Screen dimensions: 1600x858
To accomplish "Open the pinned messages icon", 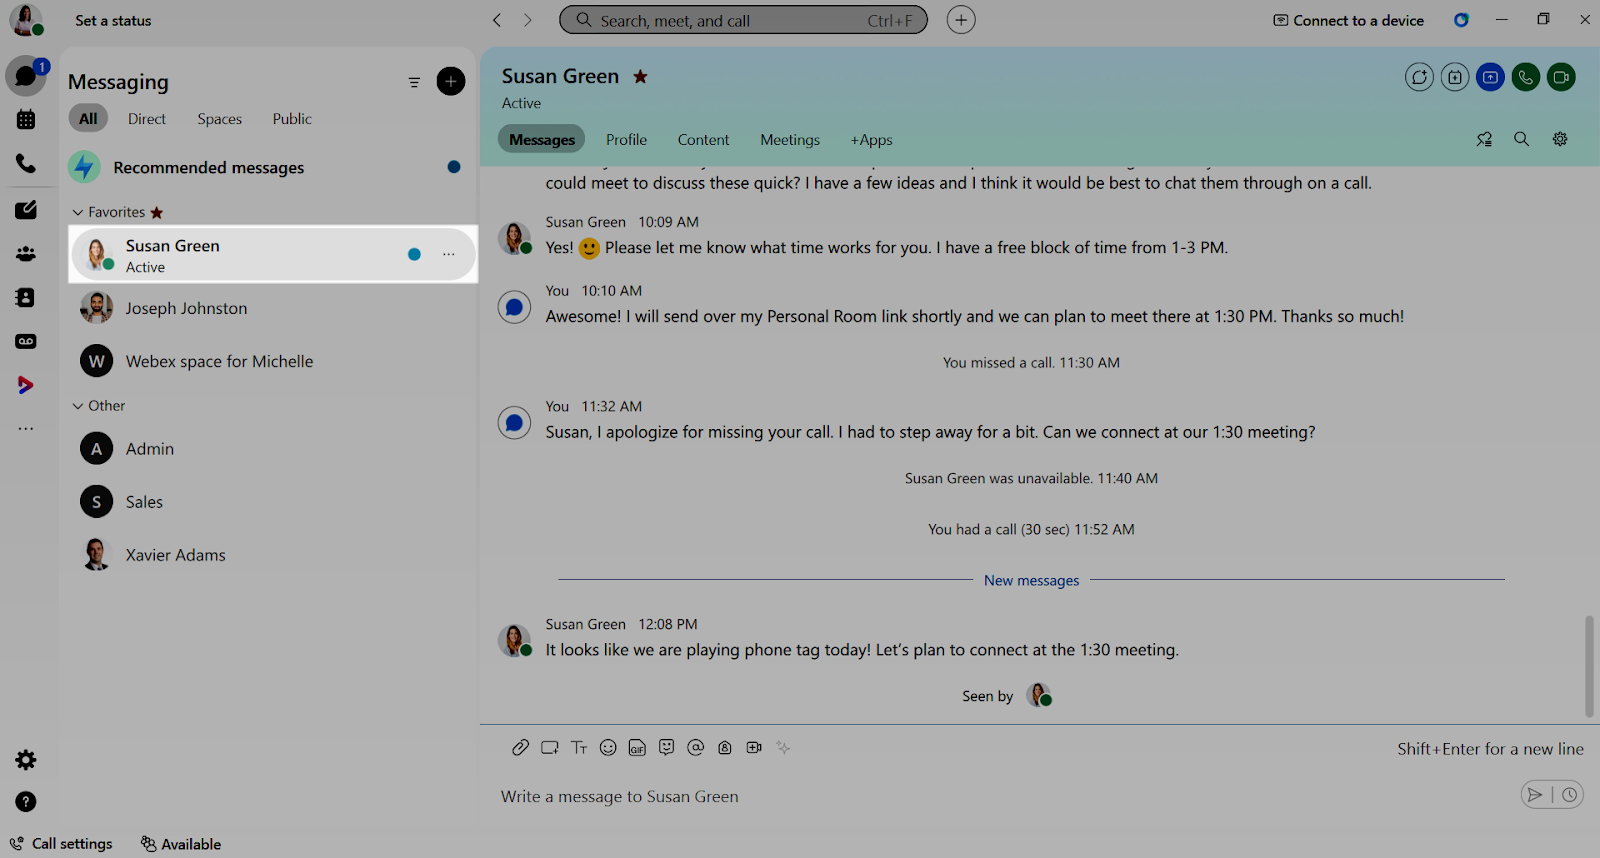I will pos(1484,140).
